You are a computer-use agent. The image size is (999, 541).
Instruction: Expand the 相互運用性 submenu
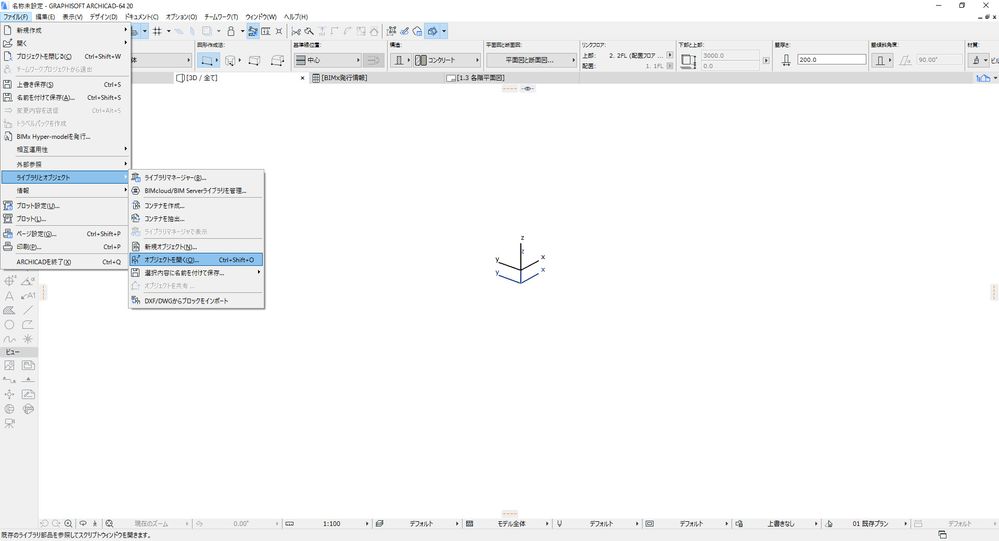coord(65,149)
